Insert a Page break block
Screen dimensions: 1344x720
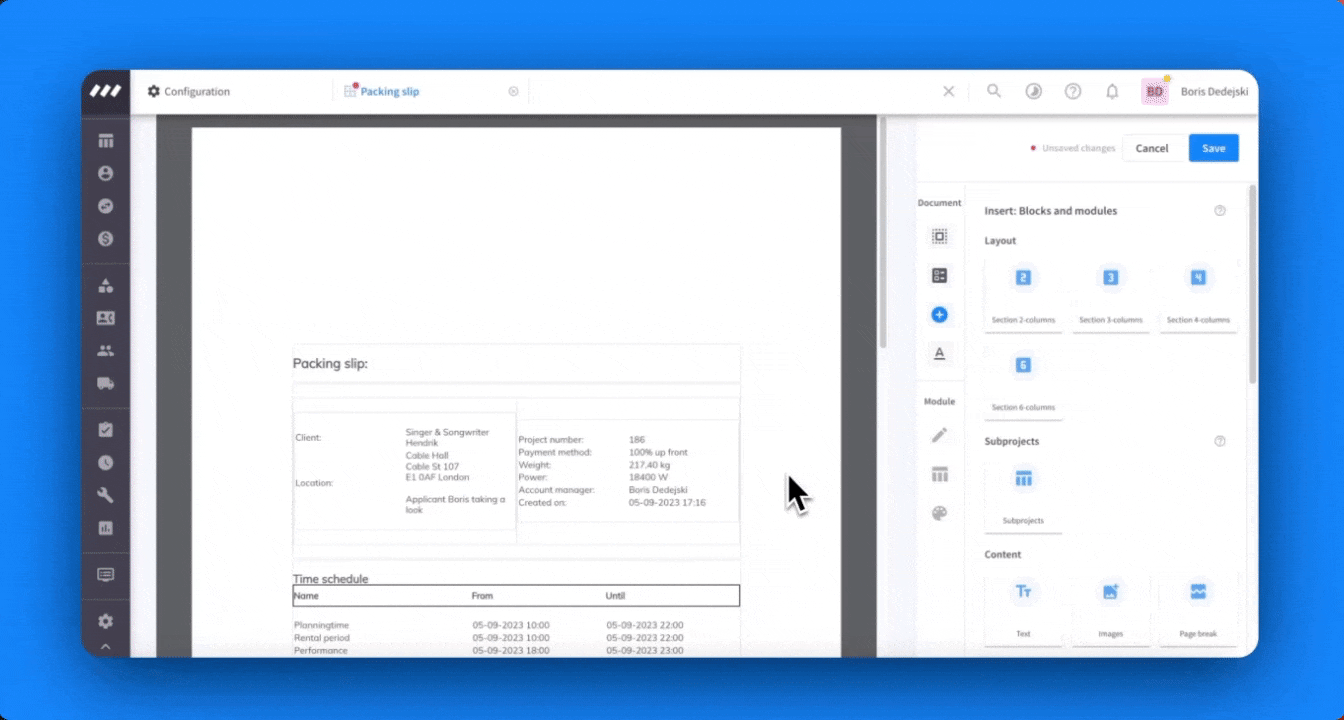click(1198, 609)
